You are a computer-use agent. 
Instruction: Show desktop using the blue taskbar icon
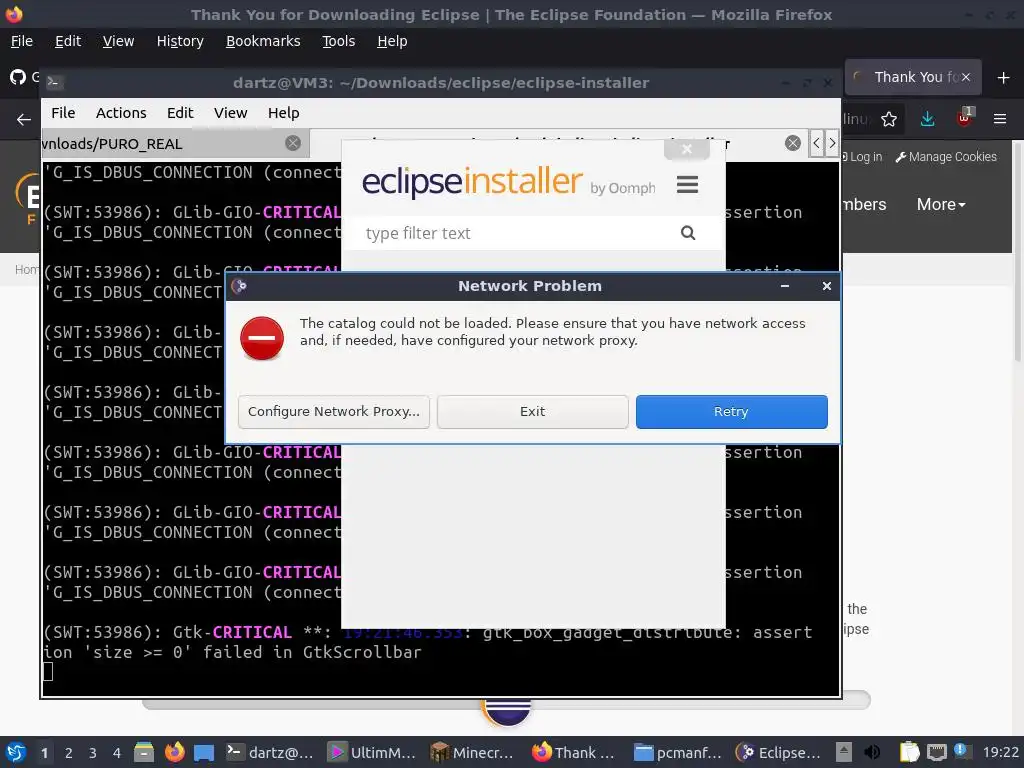click(204, 752)
